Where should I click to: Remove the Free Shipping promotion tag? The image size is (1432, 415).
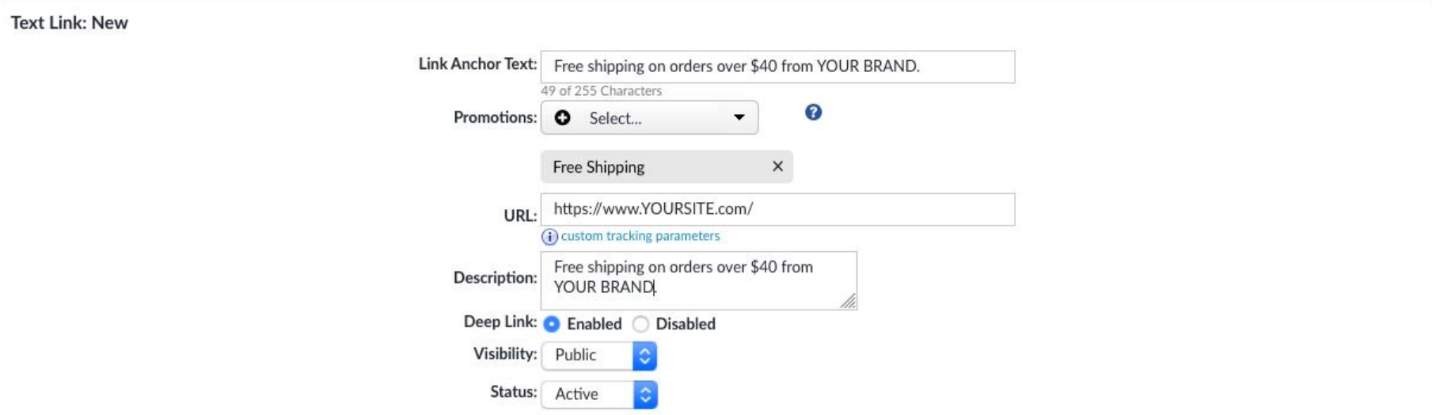777,167
